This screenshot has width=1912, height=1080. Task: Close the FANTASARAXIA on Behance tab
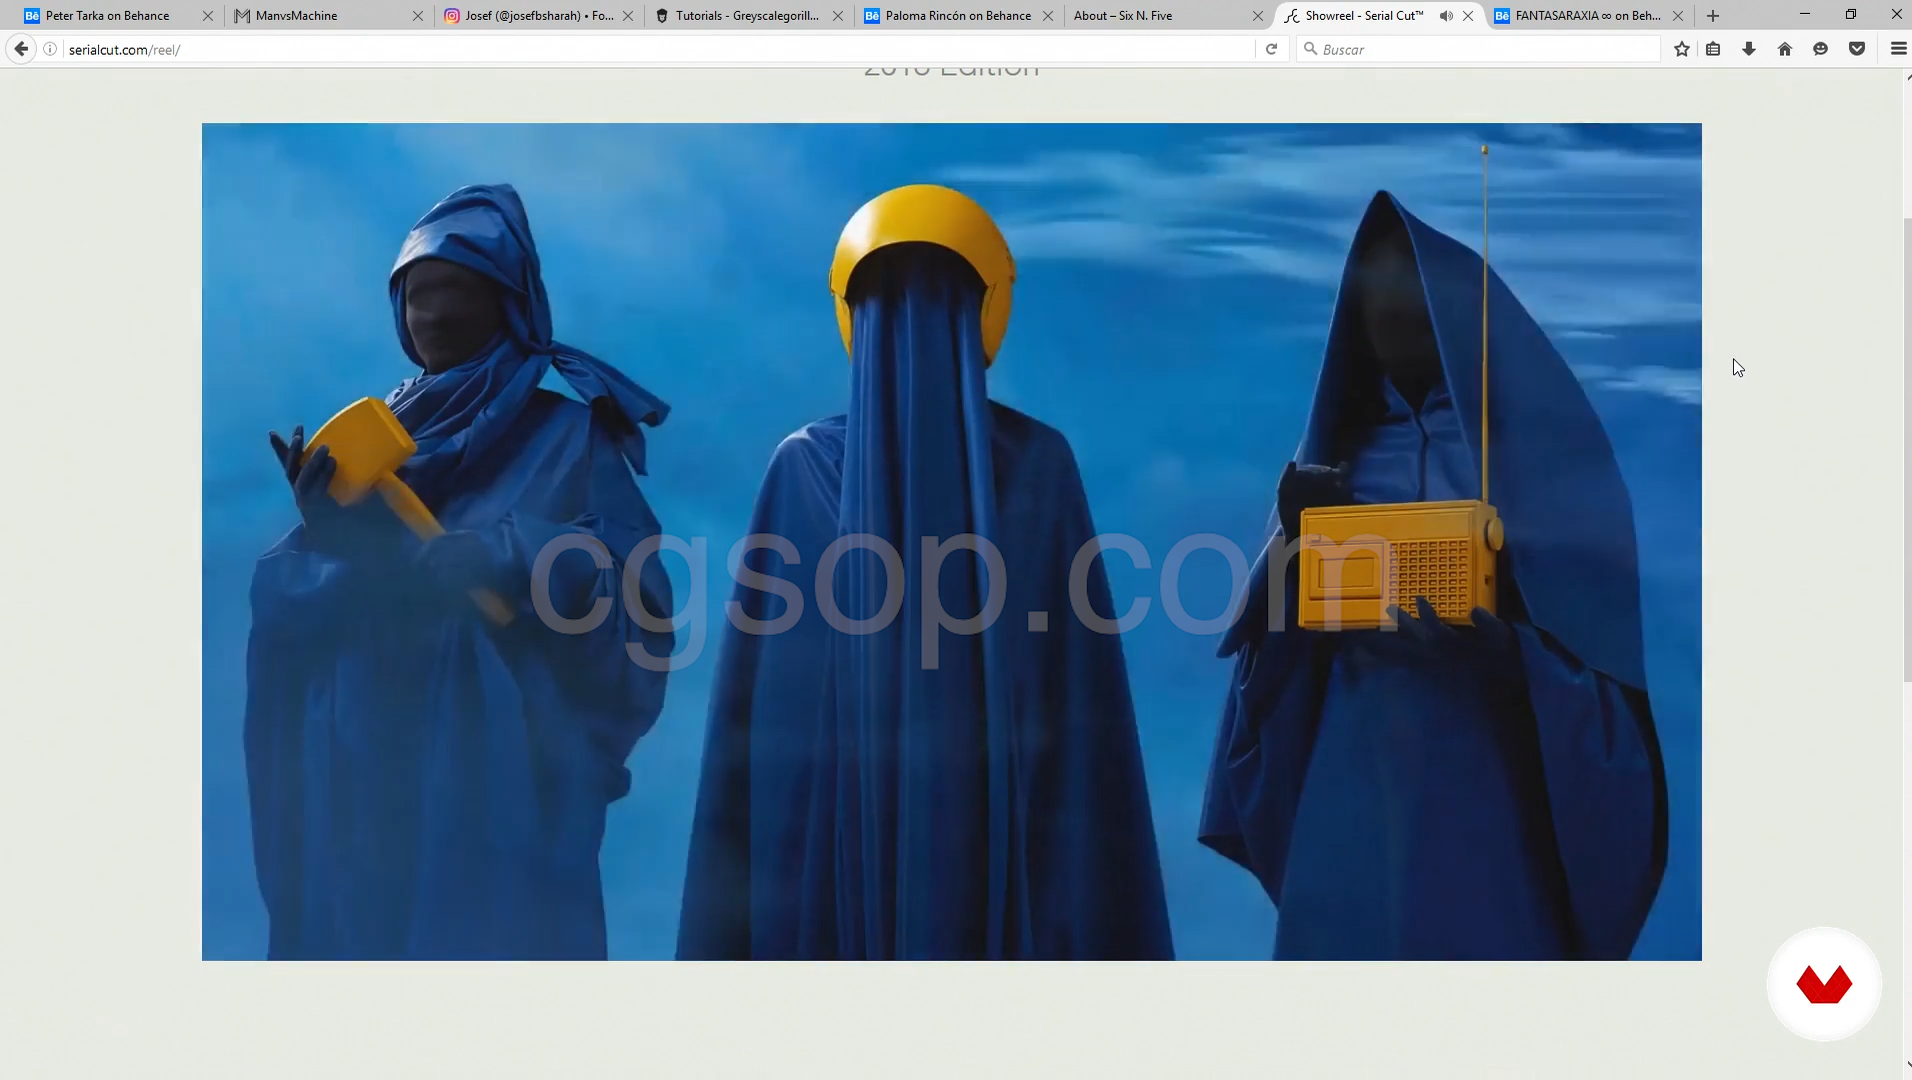(x=1678, y=16)
